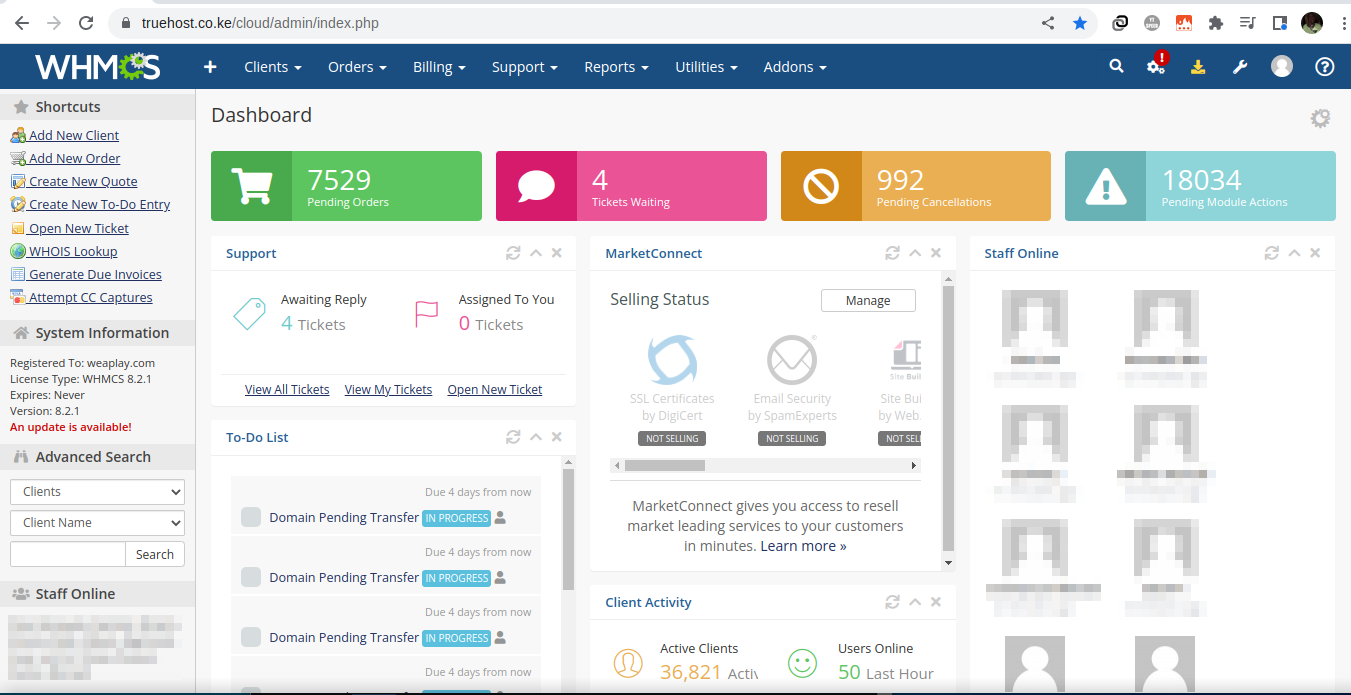The height and width of the screenshot is (695, 1351).
Task: Open the My Account profile icon
Action: pyautogui.click(x=1282, y=66)
